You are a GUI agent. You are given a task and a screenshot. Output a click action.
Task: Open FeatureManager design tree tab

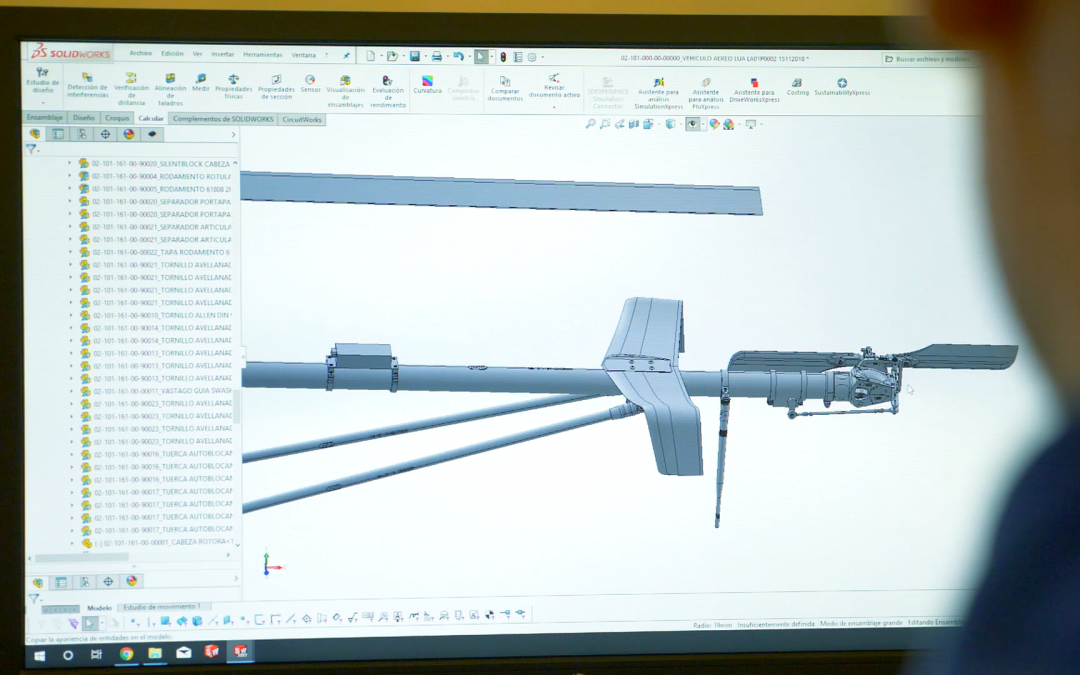(35, 134)
